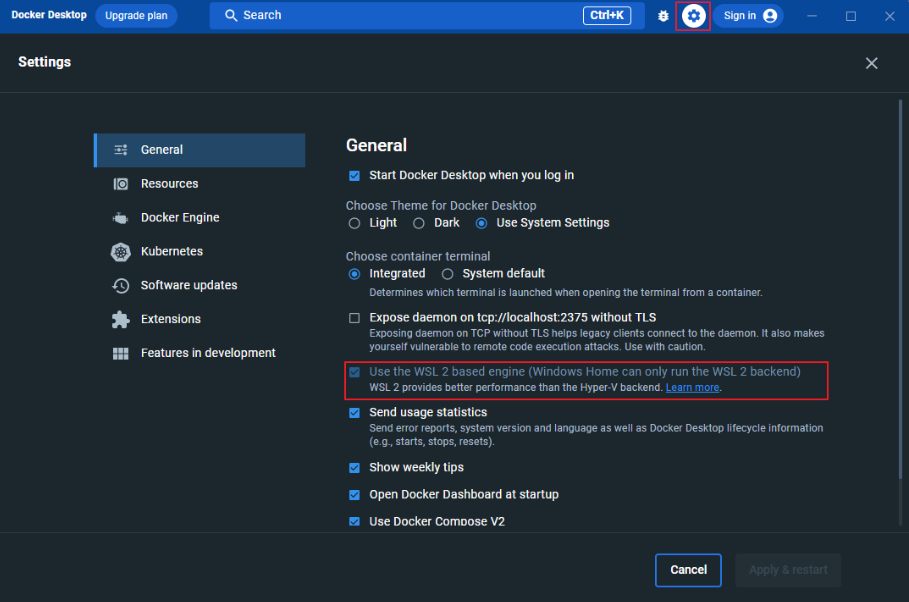Uncheck Start Docker Desktop when you log in
The height and width of the screenshot is (602, 909).
pyautogui.click(x=354, y=176)
